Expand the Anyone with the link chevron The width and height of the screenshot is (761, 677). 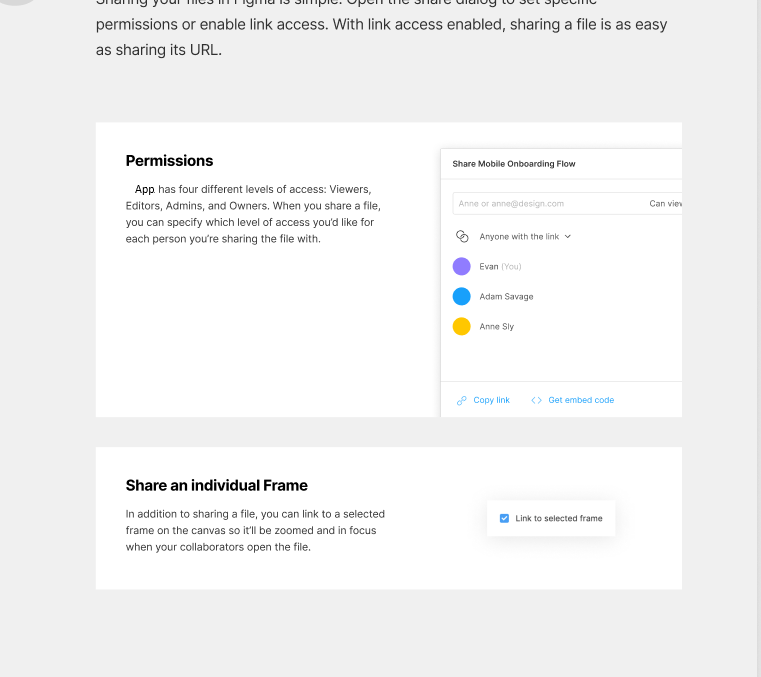click(568, 237)
